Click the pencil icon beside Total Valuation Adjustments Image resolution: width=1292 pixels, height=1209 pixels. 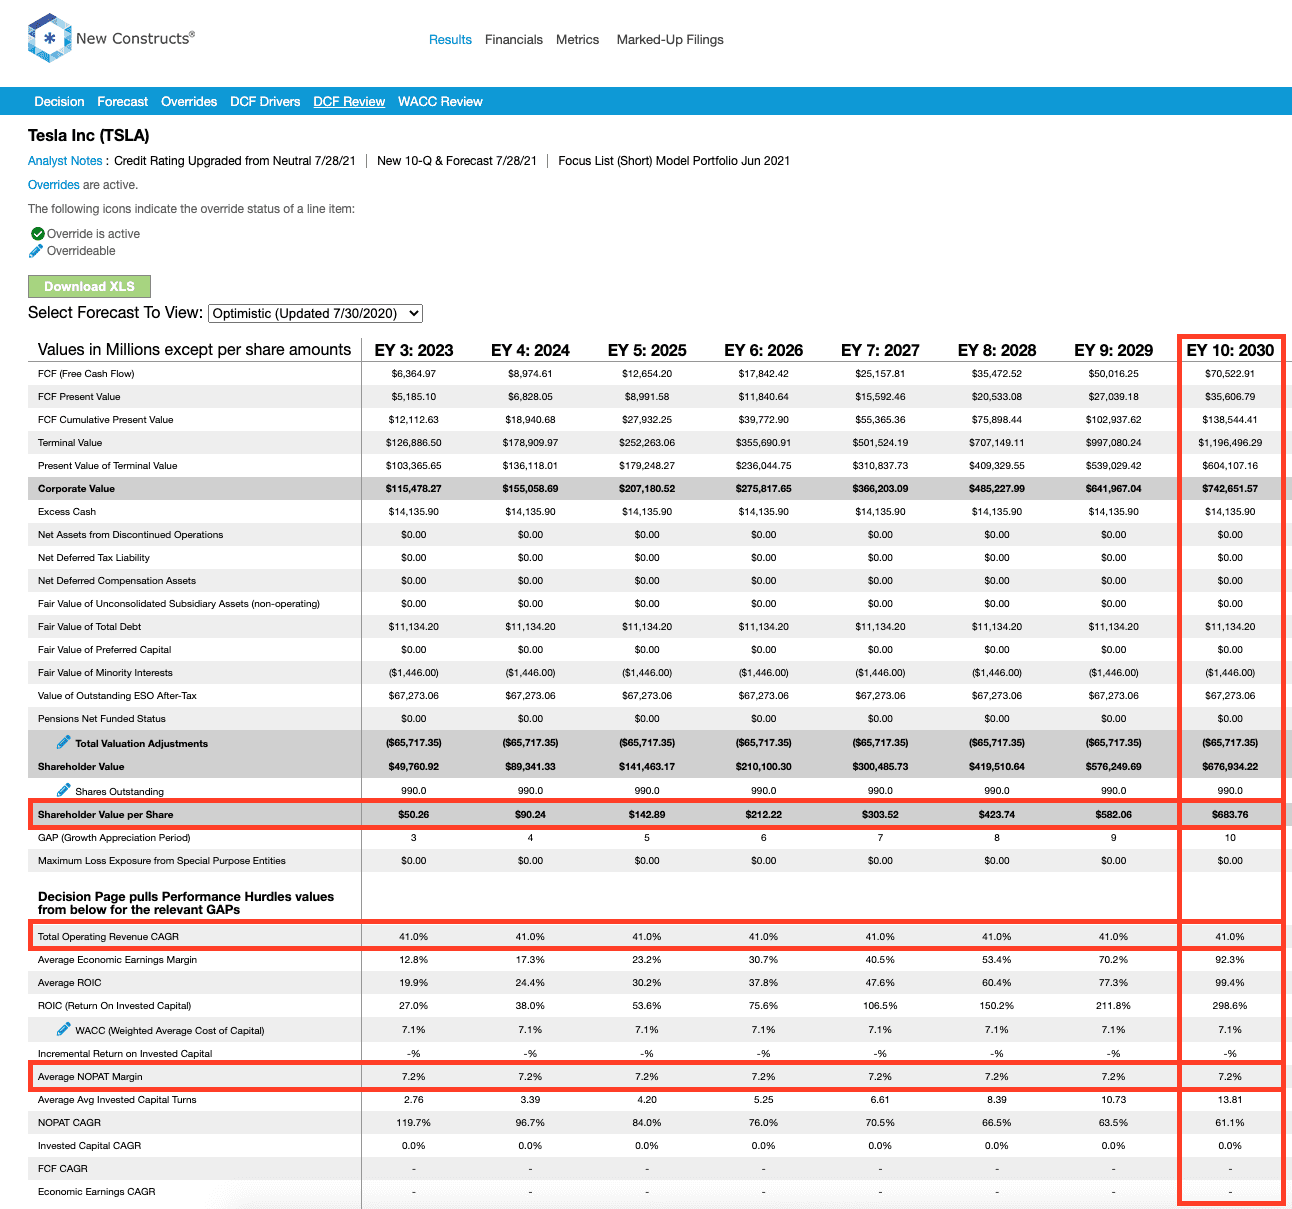(x=64, y=742)
